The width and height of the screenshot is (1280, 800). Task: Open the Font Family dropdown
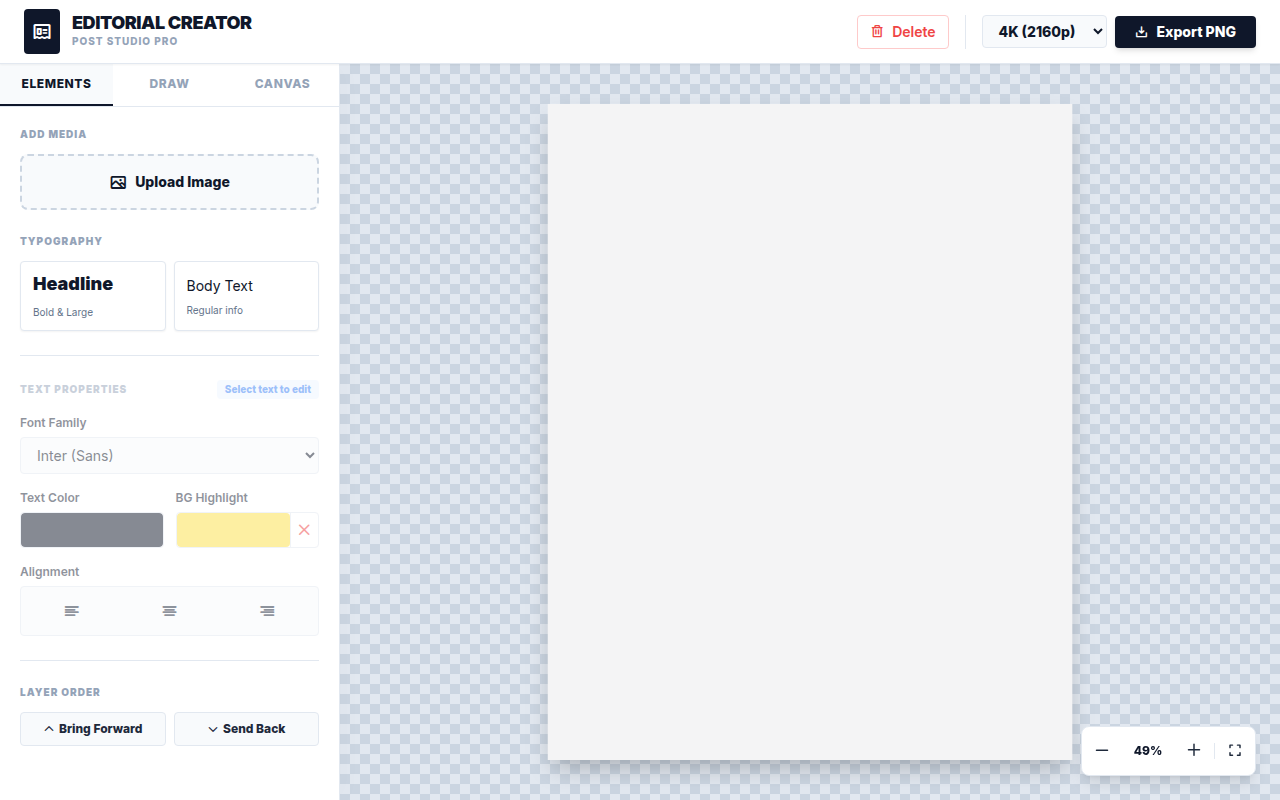point(170,456)
